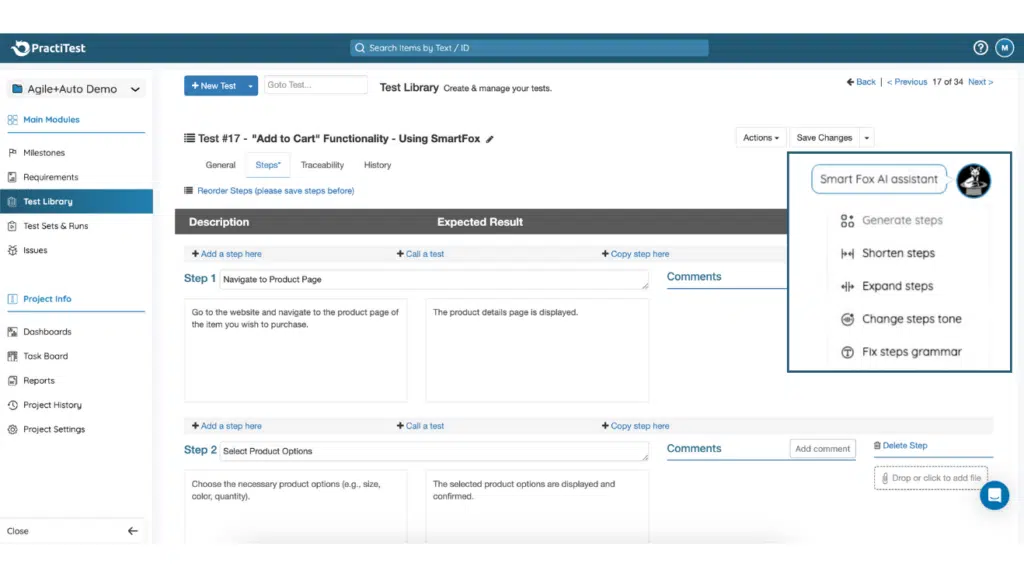Choose Fix steps grammar option

pyautogui.click(x=911, y=352)
